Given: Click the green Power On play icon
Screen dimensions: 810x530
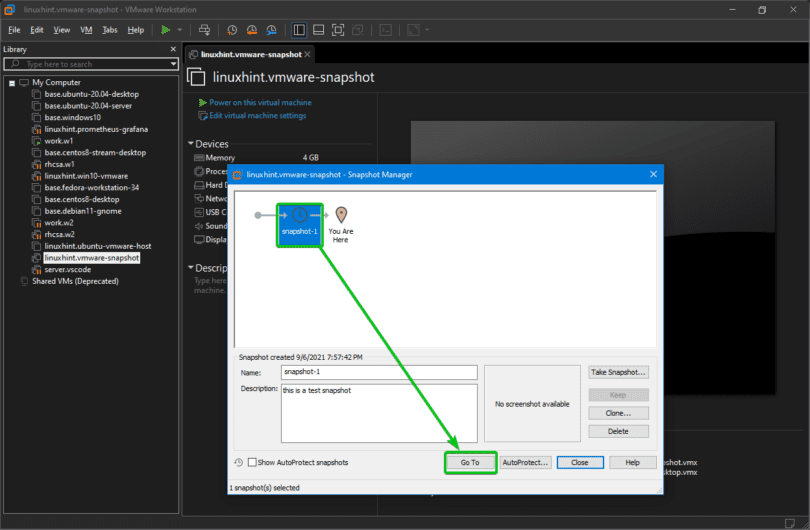Looking at the screenshot, I should pyautogui.click(x=165, y=30).
